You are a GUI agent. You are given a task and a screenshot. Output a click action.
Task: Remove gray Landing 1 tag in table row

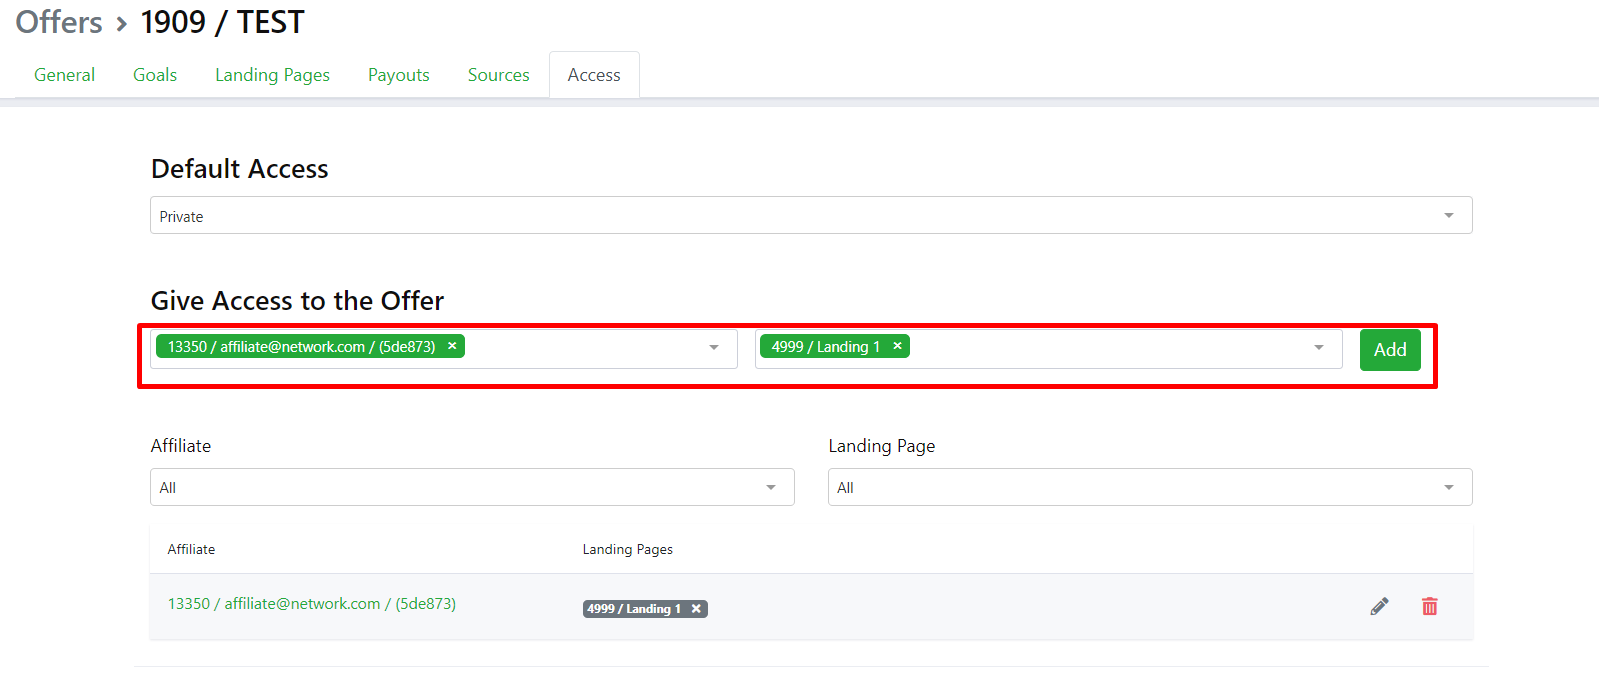click(x=696, y=609)
